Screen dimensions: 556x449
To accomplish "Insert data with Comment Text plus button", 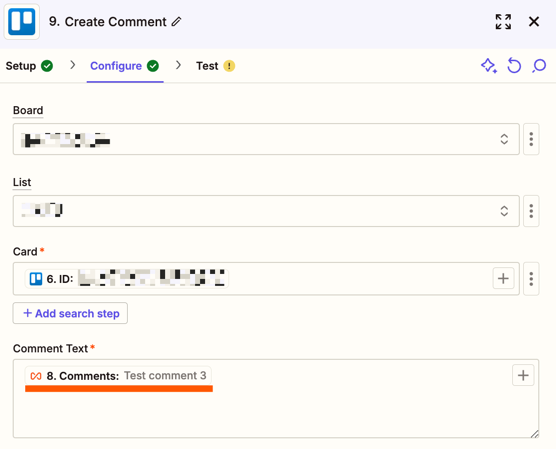I will pyautogui.click(x=523, y=375).
